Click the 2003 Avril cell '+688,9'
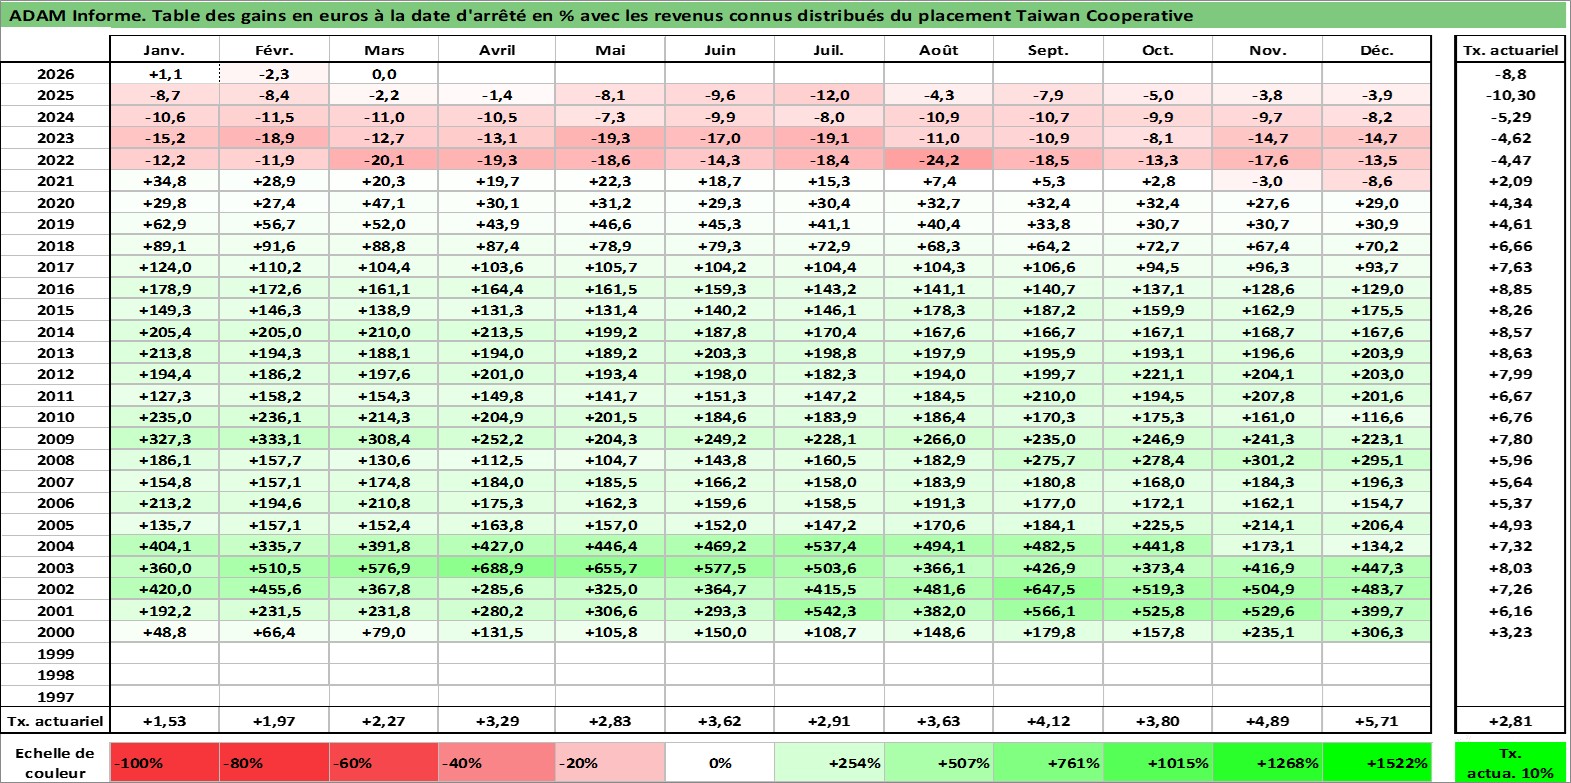 (497, 568)
